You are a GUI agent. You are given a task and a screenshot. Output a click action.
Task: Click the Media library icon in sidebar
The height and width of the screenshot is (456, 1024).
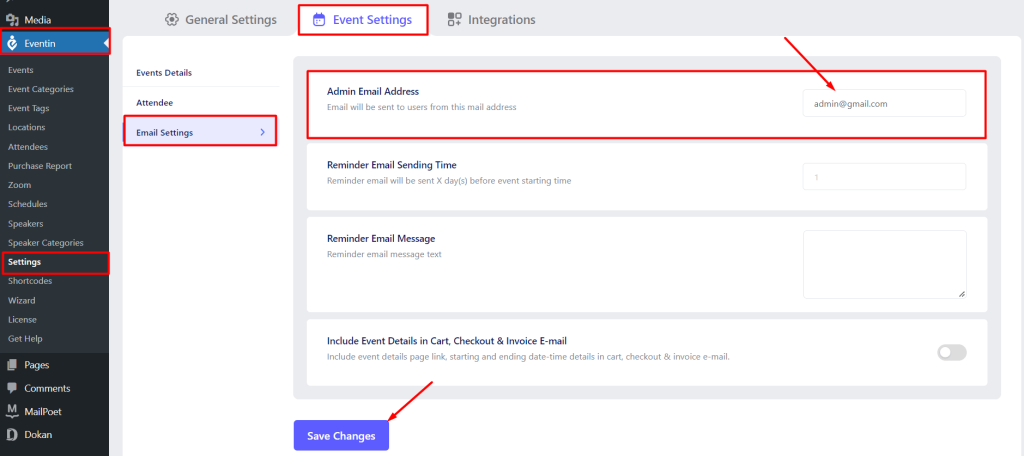(12, 20)
